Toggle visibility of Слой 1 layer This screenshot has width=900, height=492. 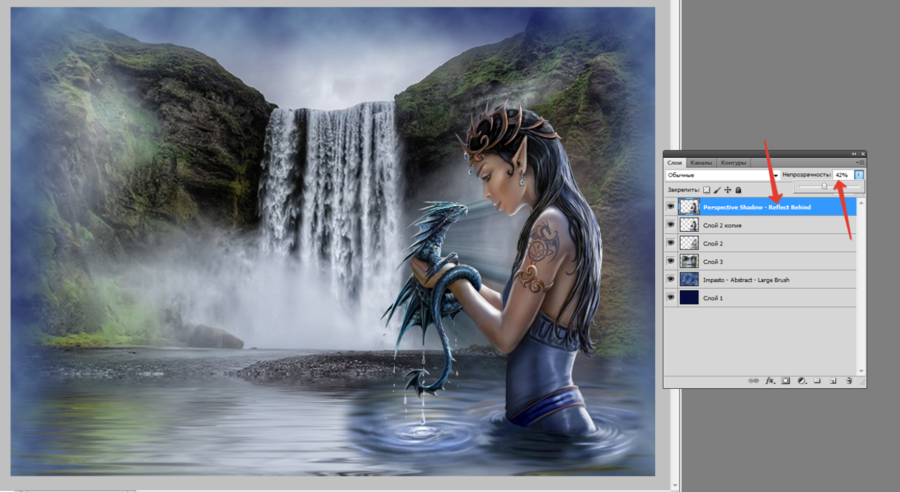click(x=670, y=297)
